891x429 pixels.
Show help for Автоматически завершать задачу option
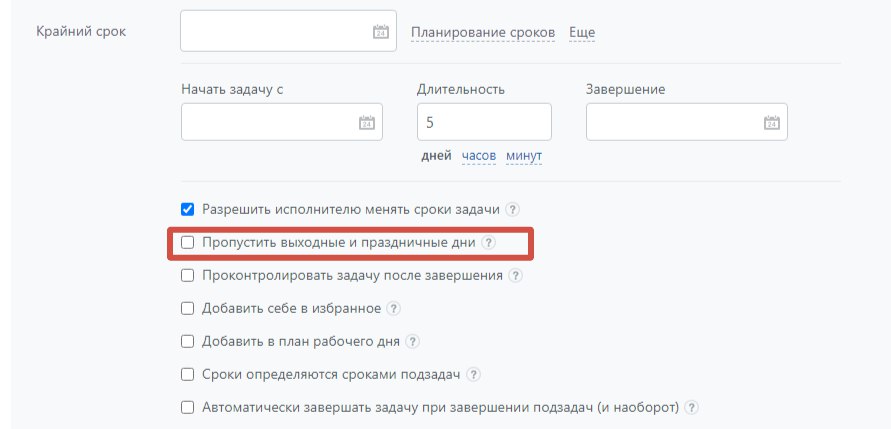(x=690, y=408)
